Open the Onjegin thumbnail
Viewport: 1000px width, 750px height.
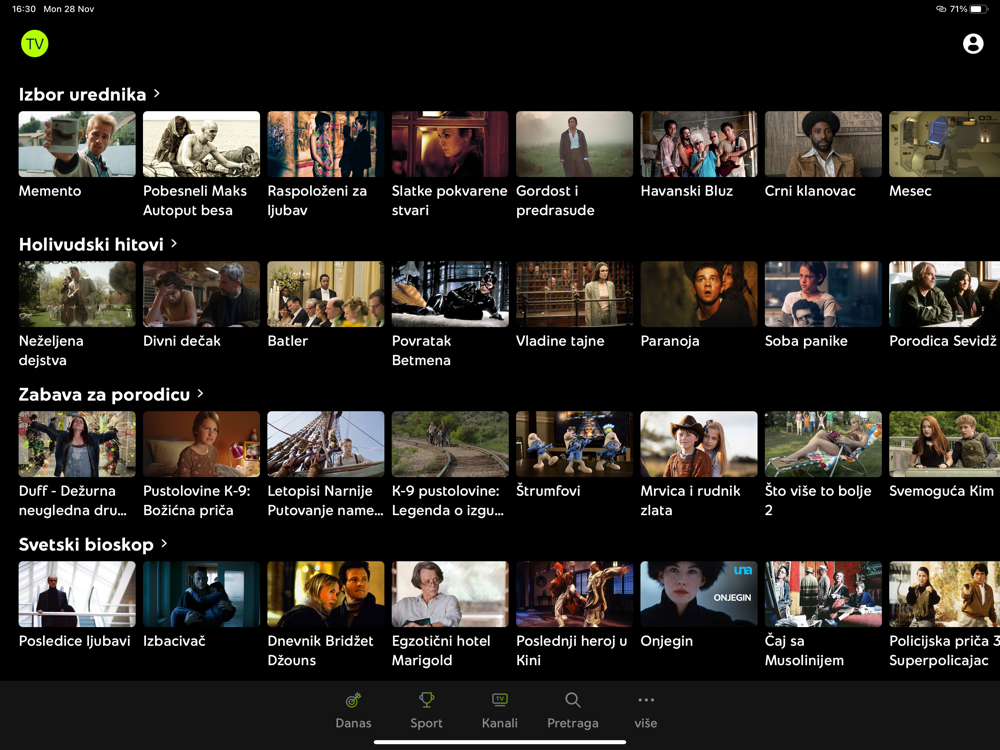click(x=699, y=594)
